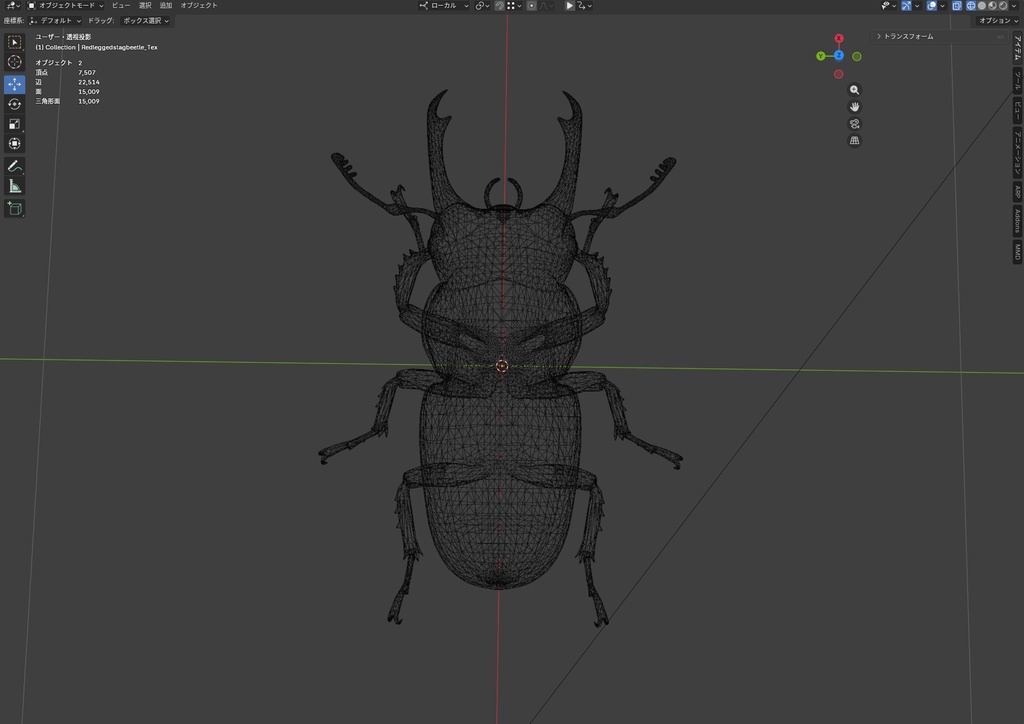This screenshot has height=724, width=1024.
Task: Switch to the ARP sidebar tab
Action: click(1017, 191)
